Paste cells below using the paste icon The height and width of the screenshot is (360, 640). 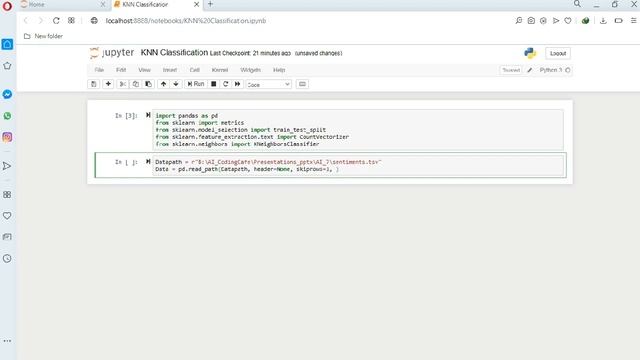point(148,84)
